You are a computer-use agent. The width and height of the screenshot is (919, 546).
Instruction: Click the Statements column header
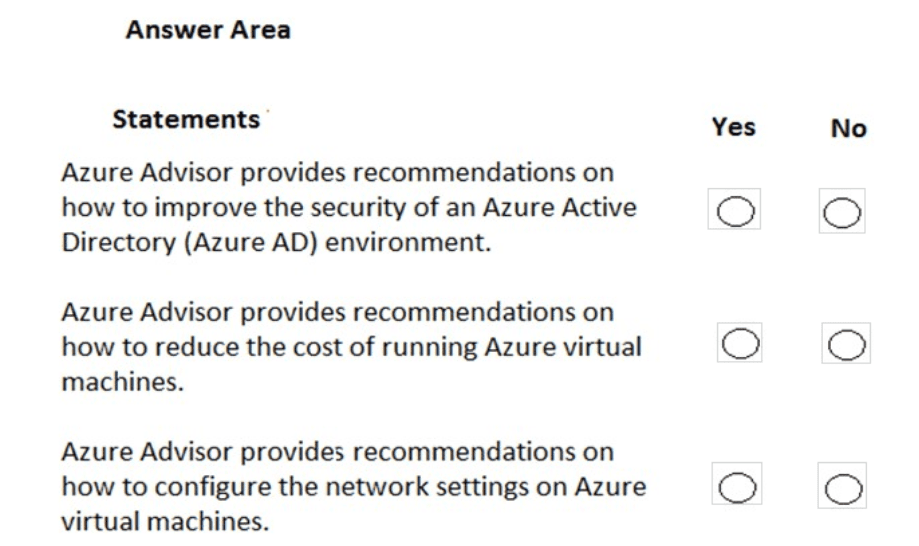pos(186,120)
